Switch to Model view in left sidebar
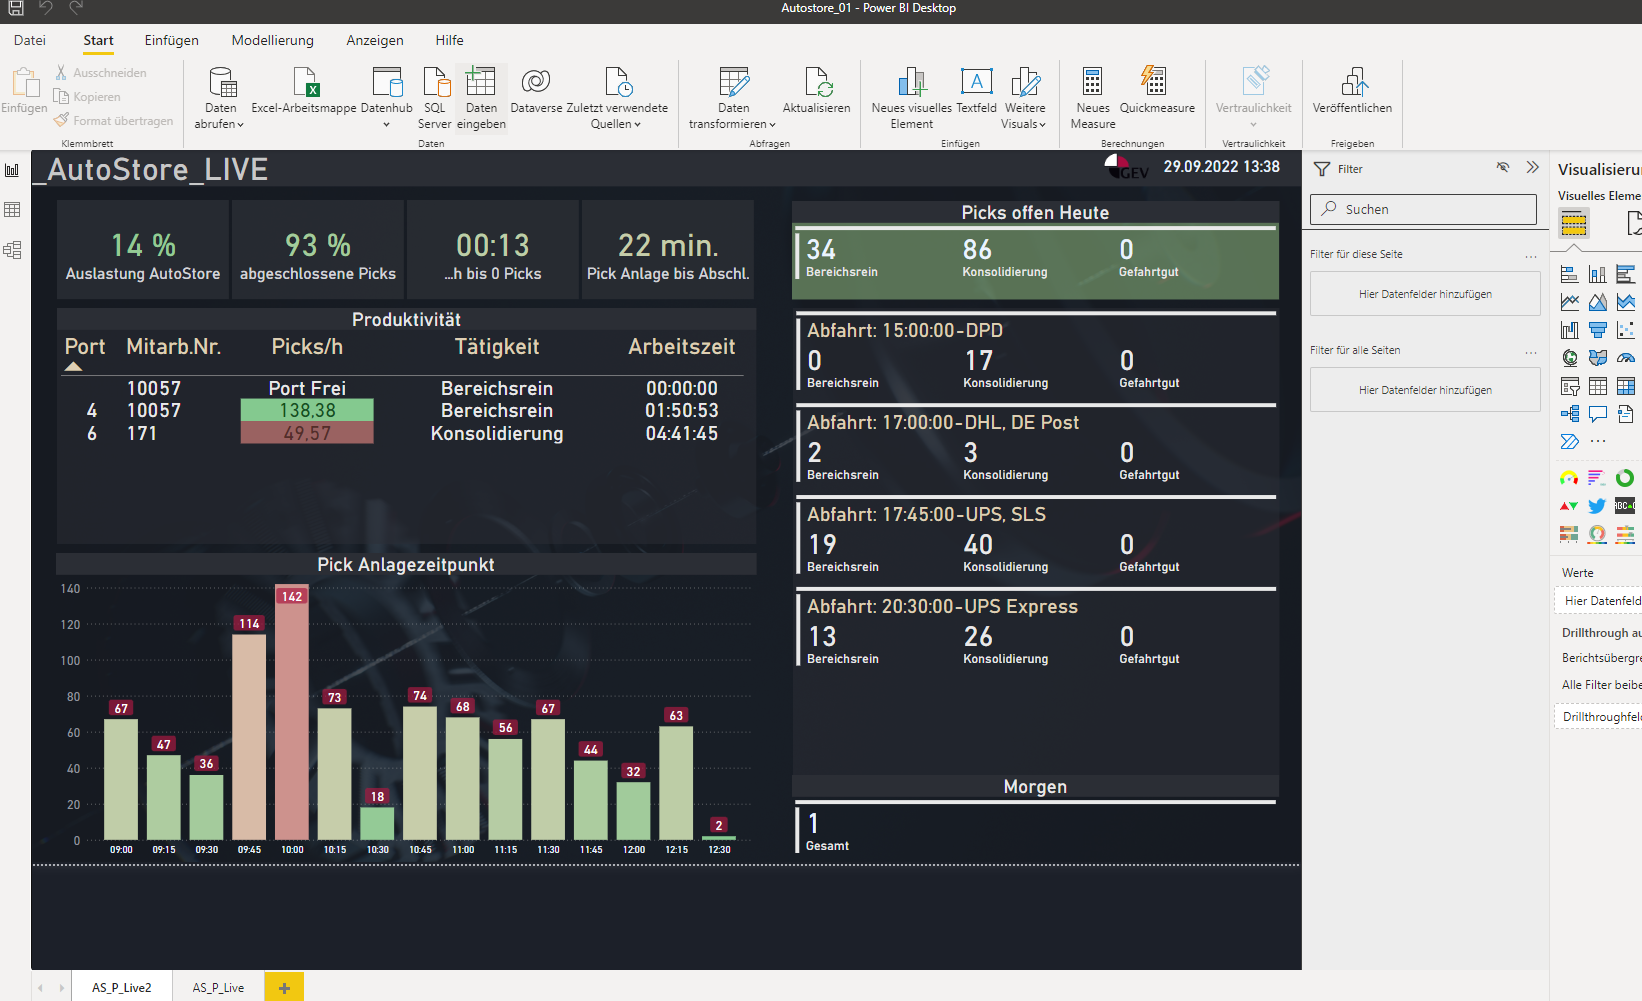The height and width of the screenshot is (1001, 1642). [12, 250]
